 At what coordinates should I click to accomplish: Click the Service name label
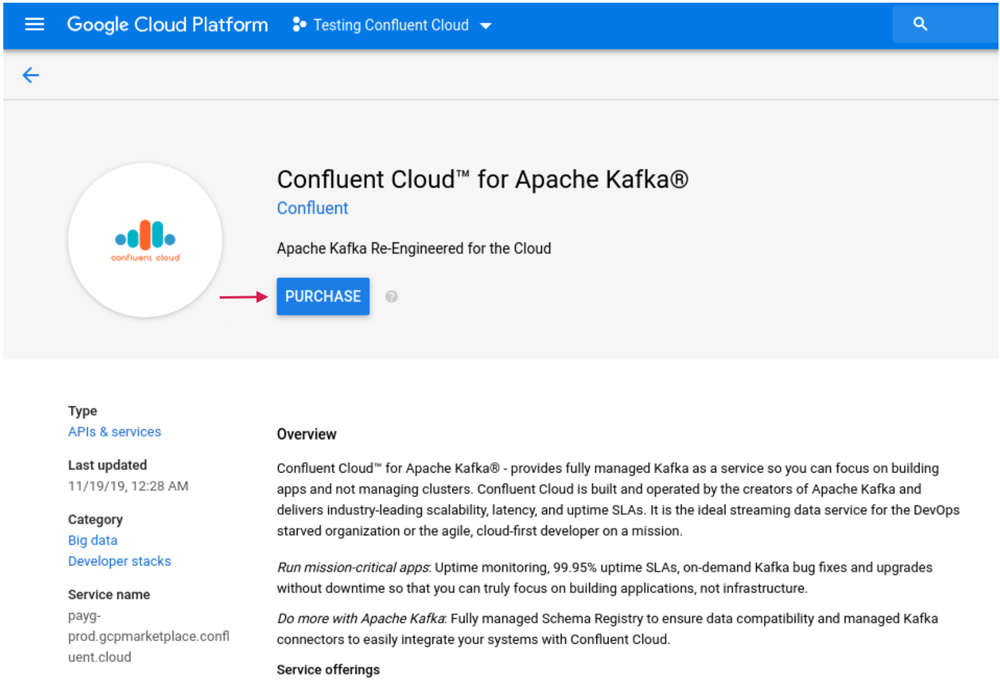point(109,594)
